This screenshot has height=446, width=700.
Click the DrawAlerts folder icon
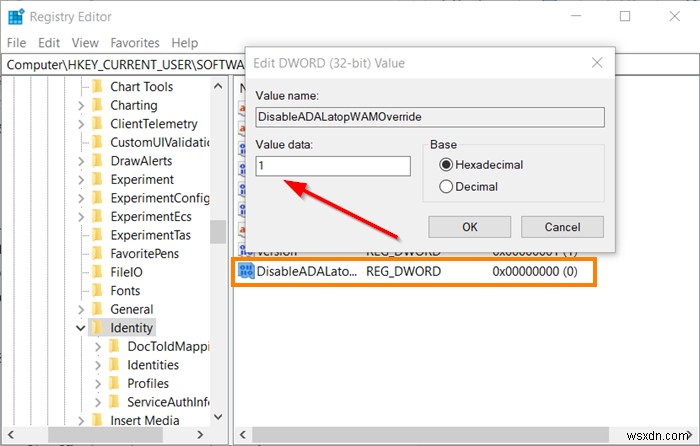(97, 161)
